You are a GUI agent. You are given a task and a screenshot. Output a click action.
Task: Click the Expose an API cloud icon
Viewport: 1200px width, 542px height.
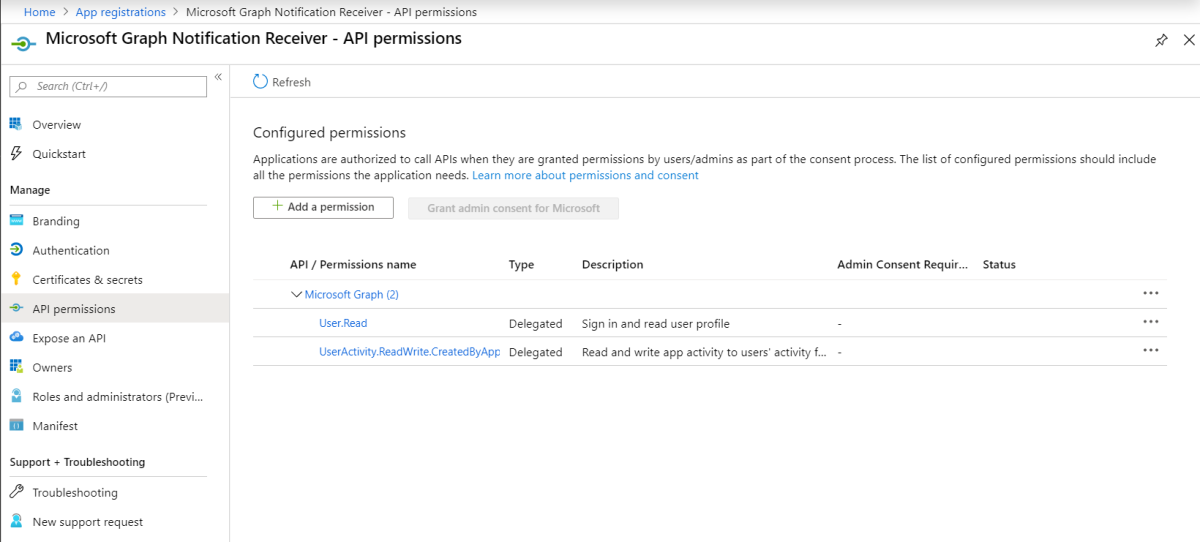click(16, 338)
